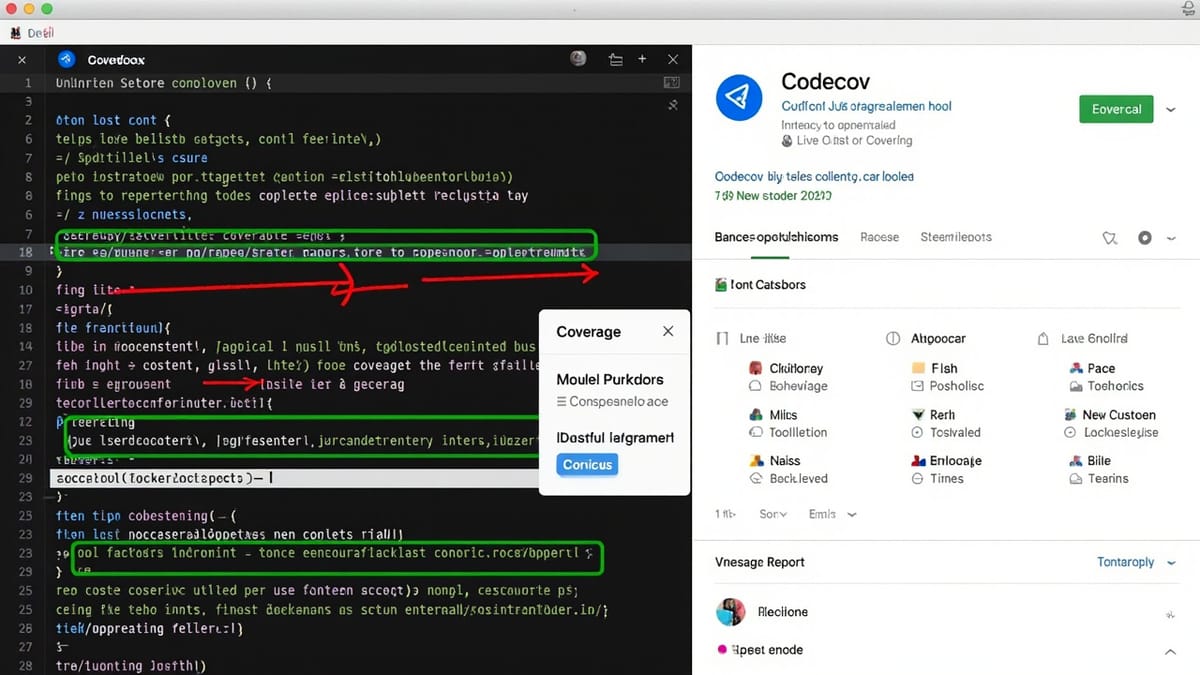Click the Clkitlorey red icon
This screenshot has height=675, width=1200.
(756, 368)
